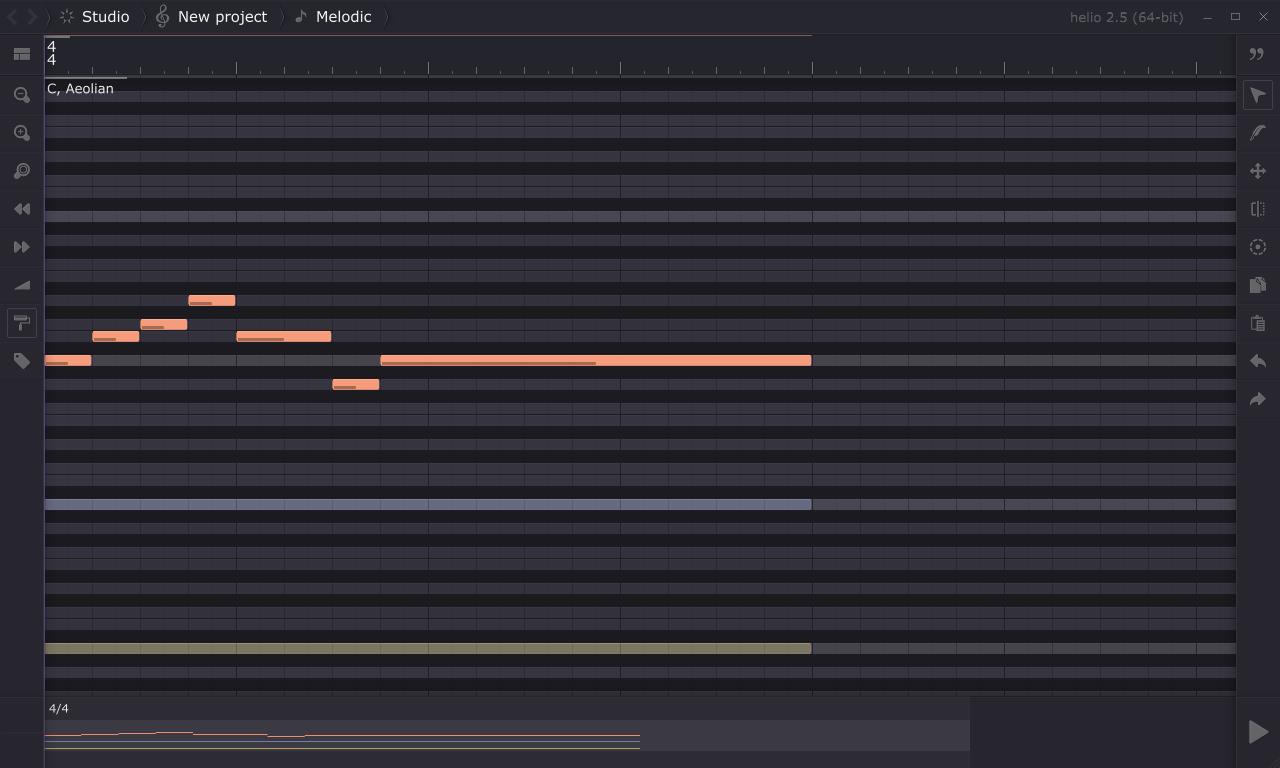Viewport: 1280px width, 768px height.
Task: Click the C, Aeolian key signature label
Action: tap(80, 89)
